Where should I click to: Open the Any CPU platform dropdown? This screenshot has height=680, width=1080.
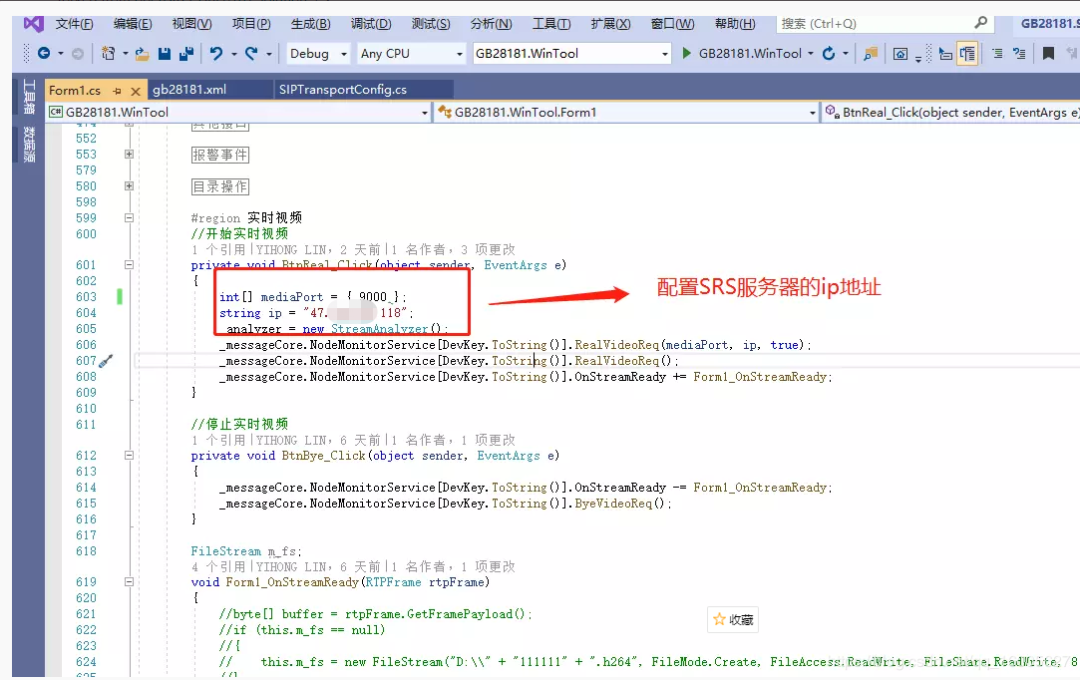411,53
